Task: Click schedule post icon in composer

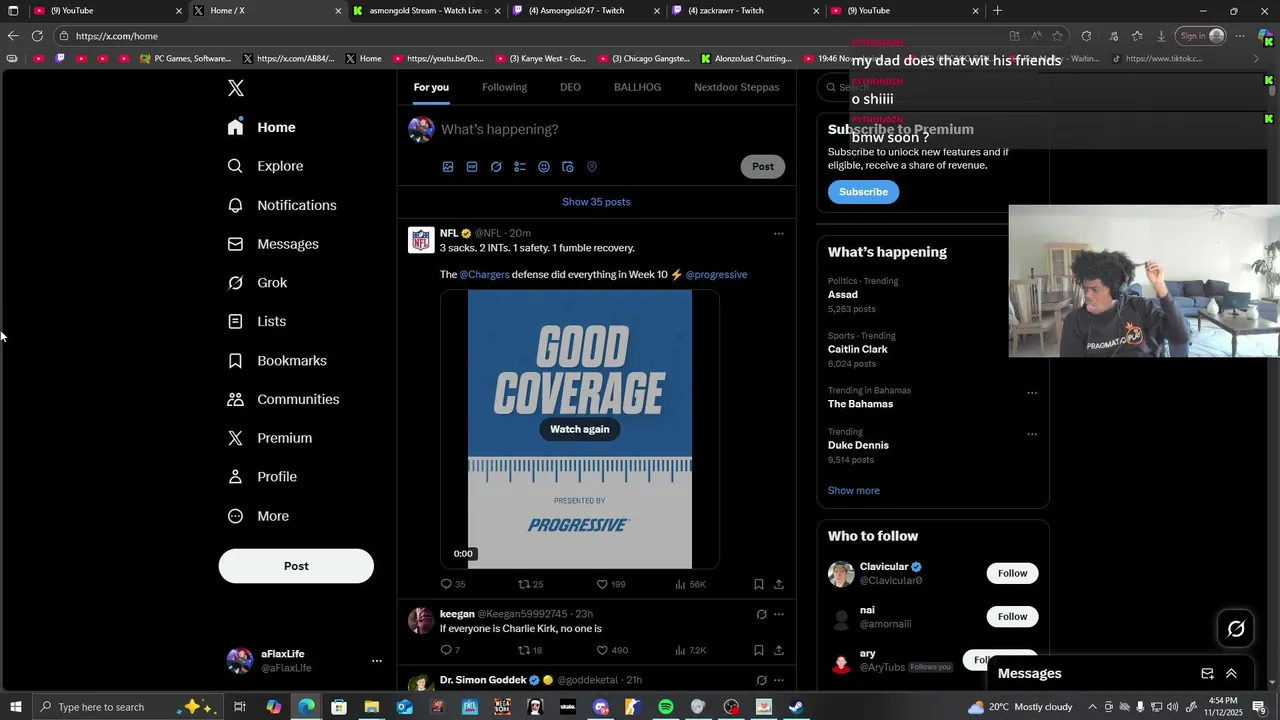Action: click(568, 167)
